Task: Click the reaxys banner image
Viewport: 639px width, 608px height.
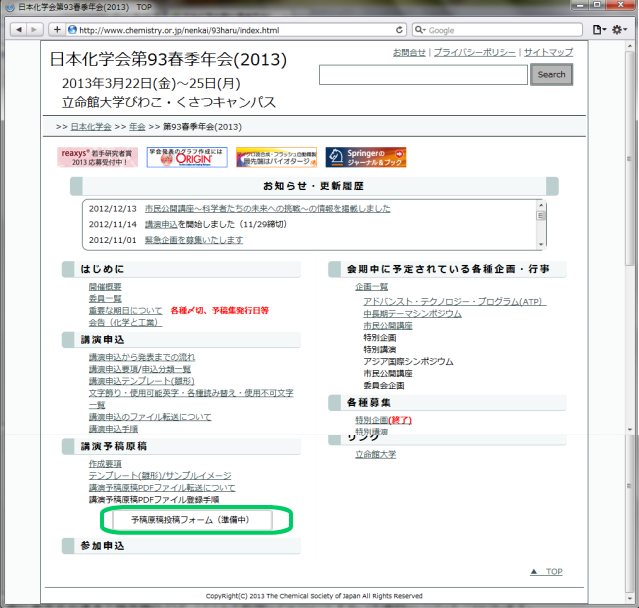Action: coord(97,157)
